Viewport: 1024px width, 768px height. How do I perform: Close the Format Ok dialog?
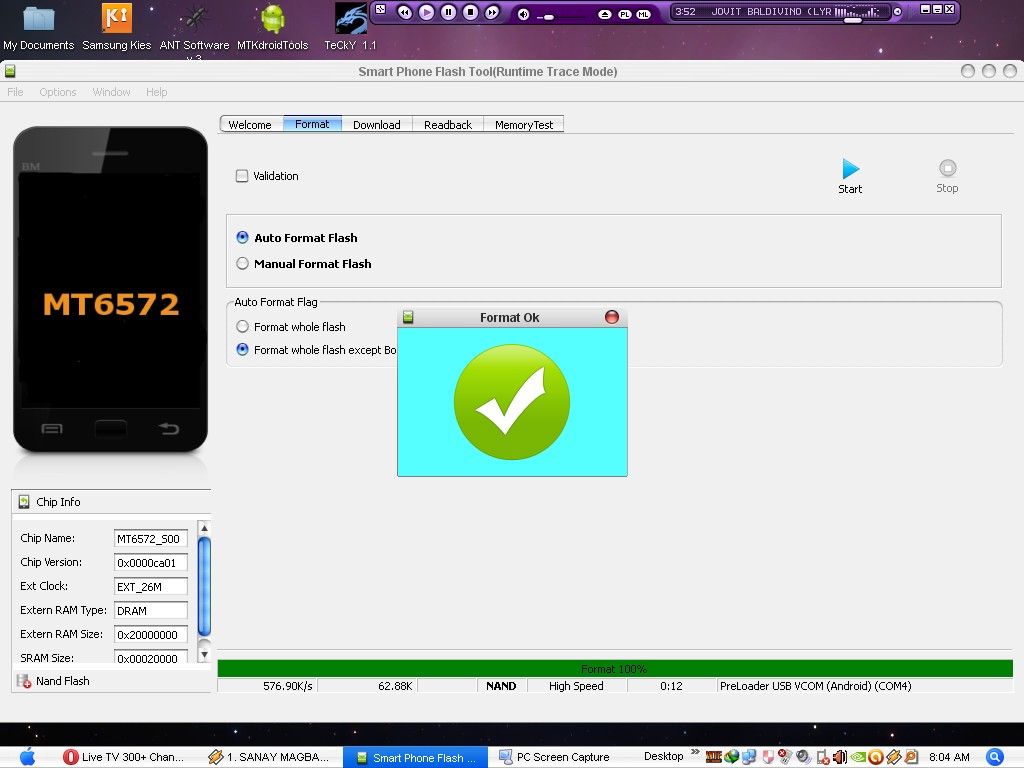[612, 317]
